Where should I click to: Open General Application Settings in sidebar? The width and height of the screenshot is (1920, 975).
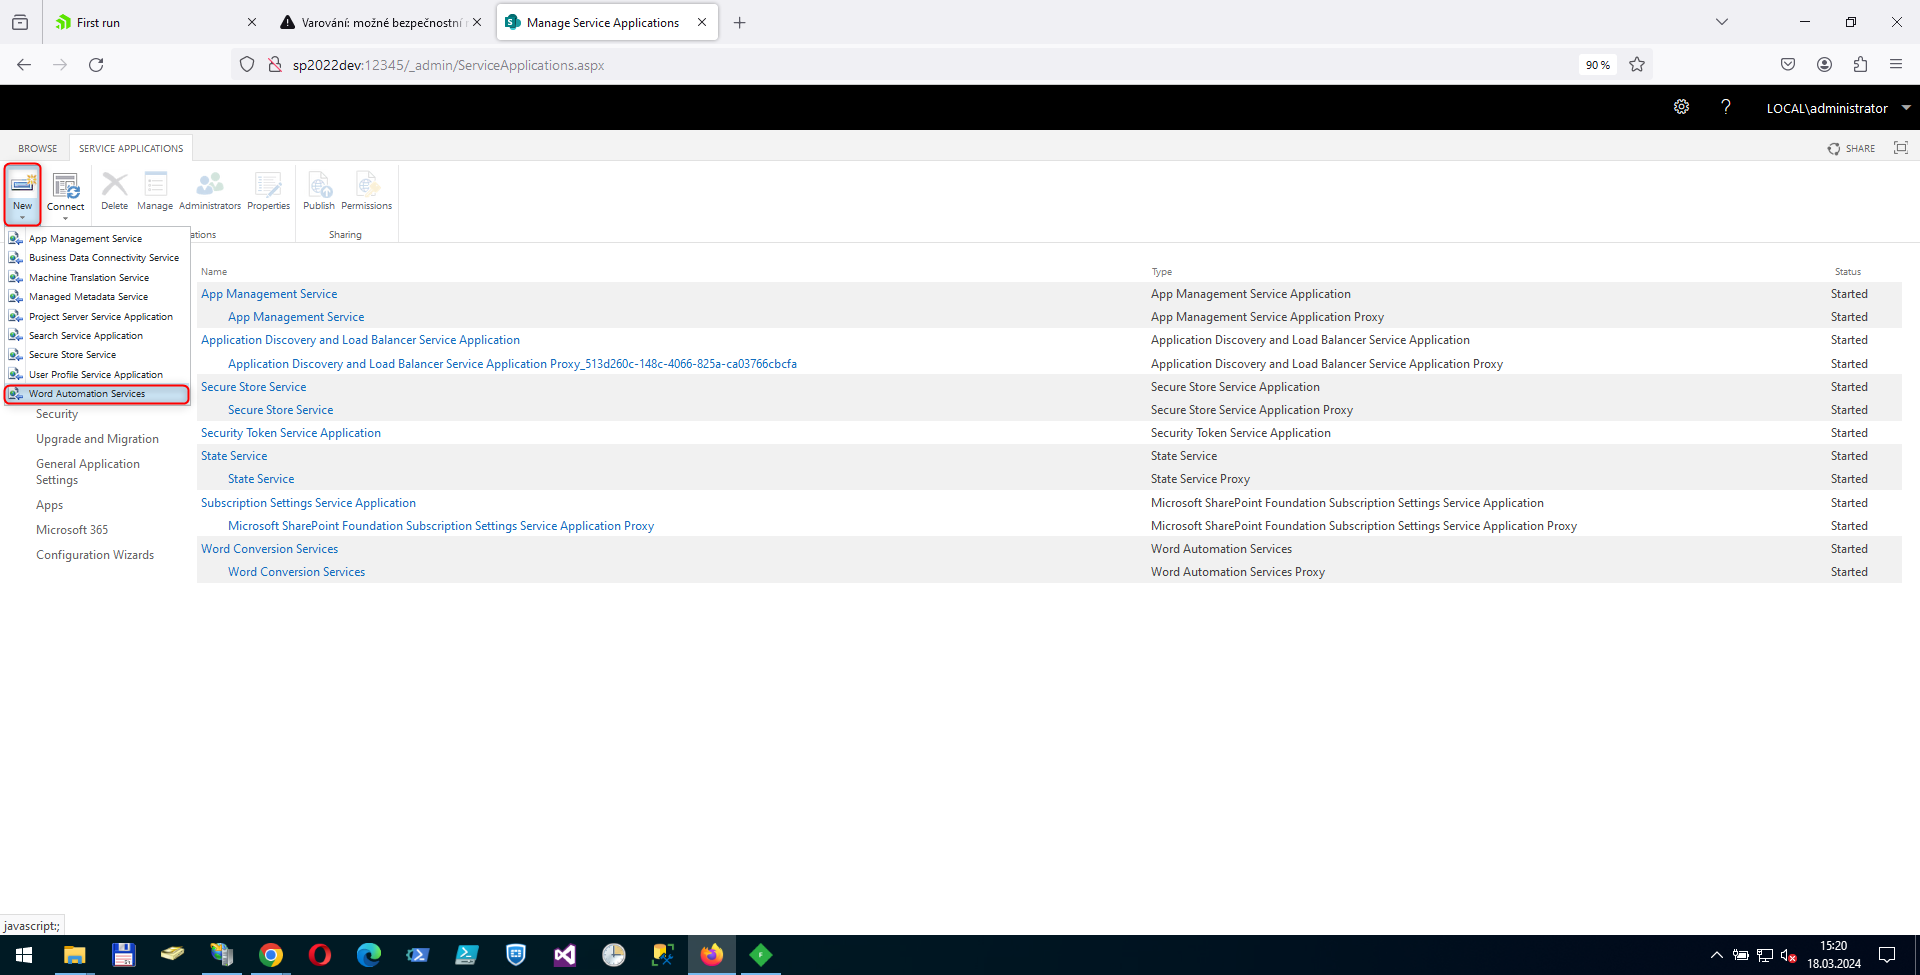(x=88, y=472)
